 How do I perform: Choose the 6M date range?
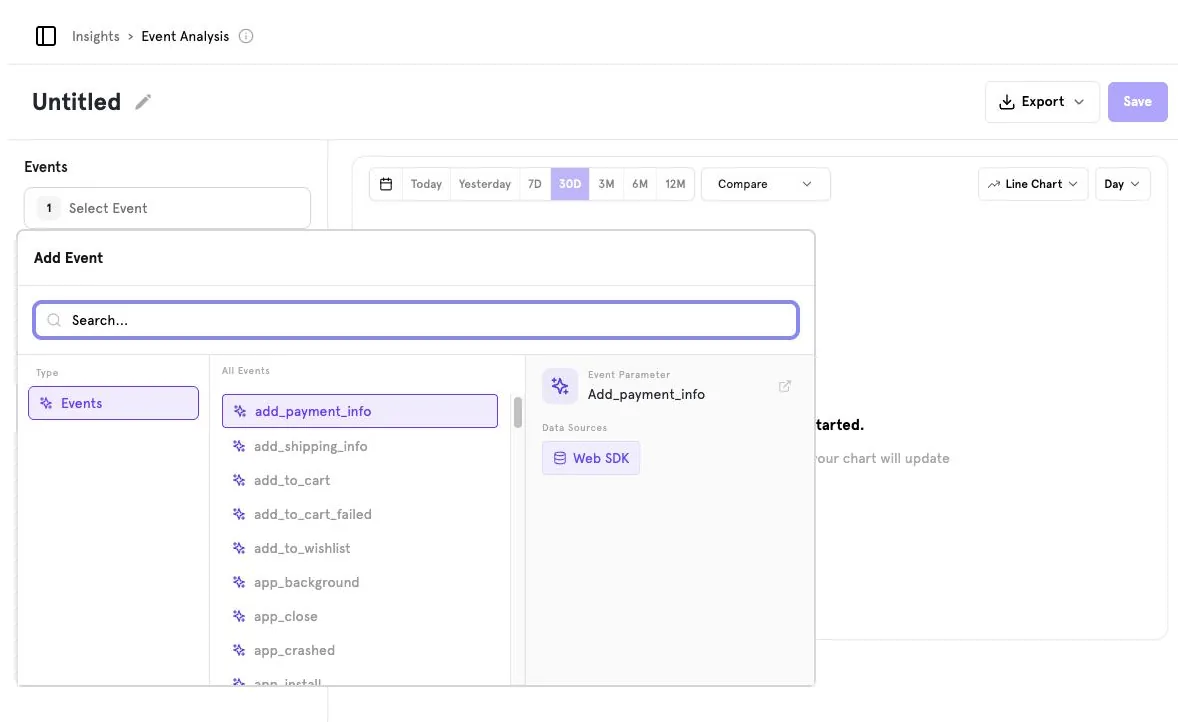coord(640,184)
